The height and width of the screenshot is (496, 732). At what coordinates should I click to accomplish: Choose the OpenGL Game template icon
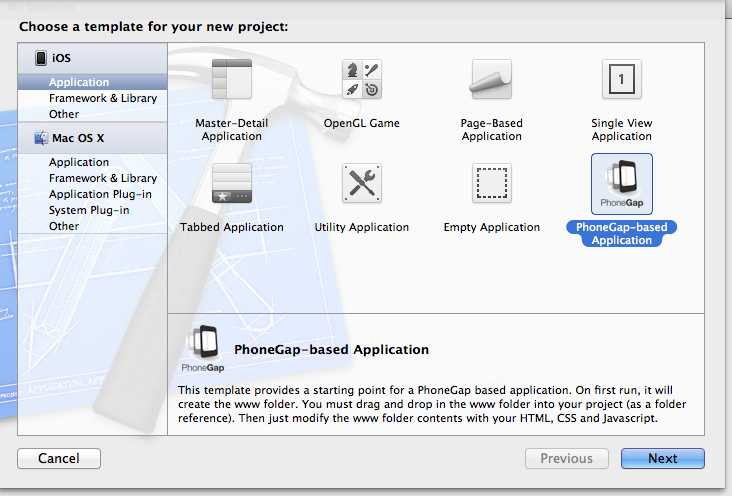point(362,78)
